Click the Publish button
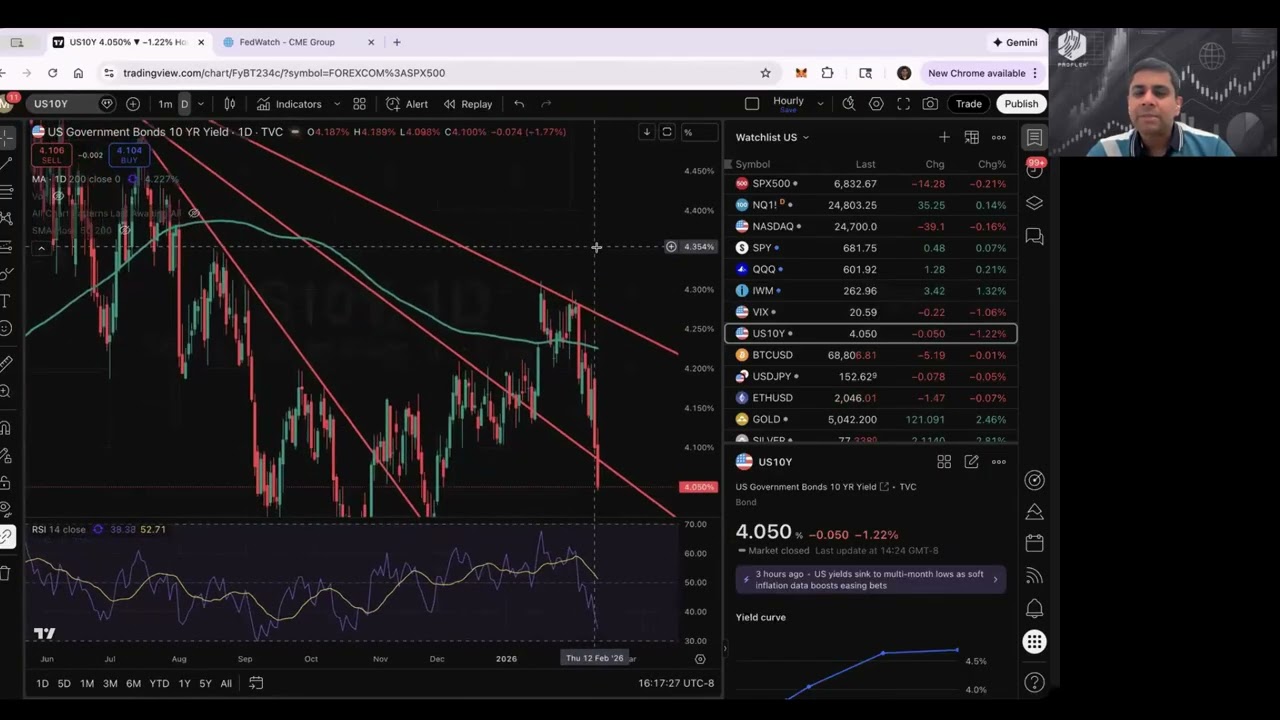Viewport: 1280px width, 720px height. click(1021, 104)
